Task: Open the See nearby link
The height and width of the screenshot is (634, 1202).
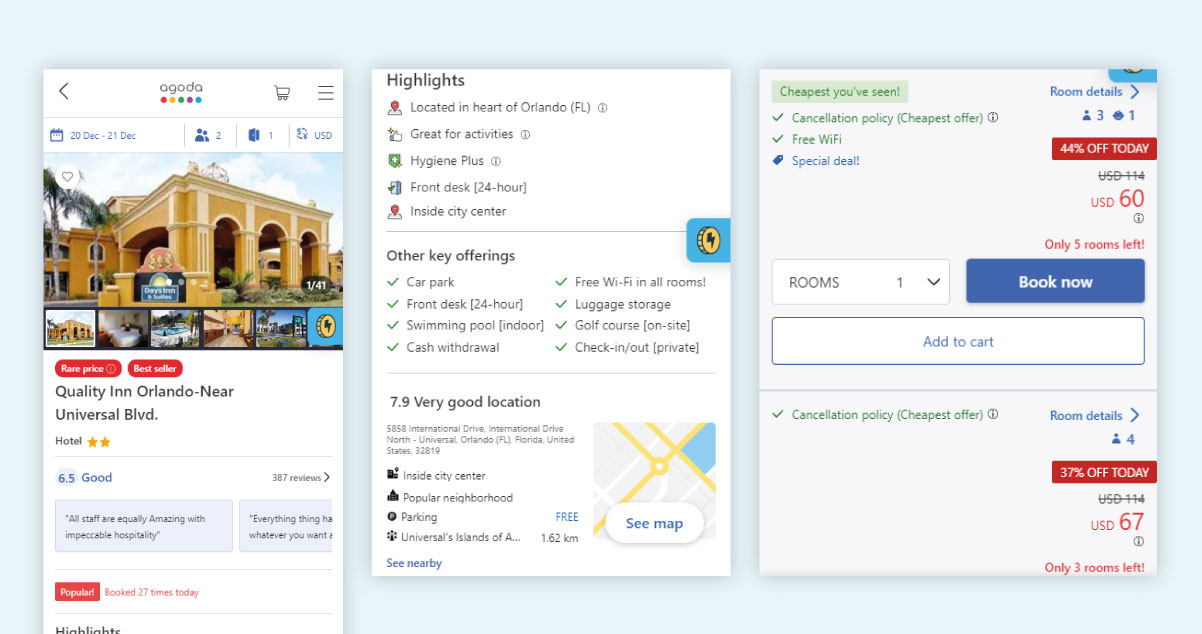Action: 414,563
